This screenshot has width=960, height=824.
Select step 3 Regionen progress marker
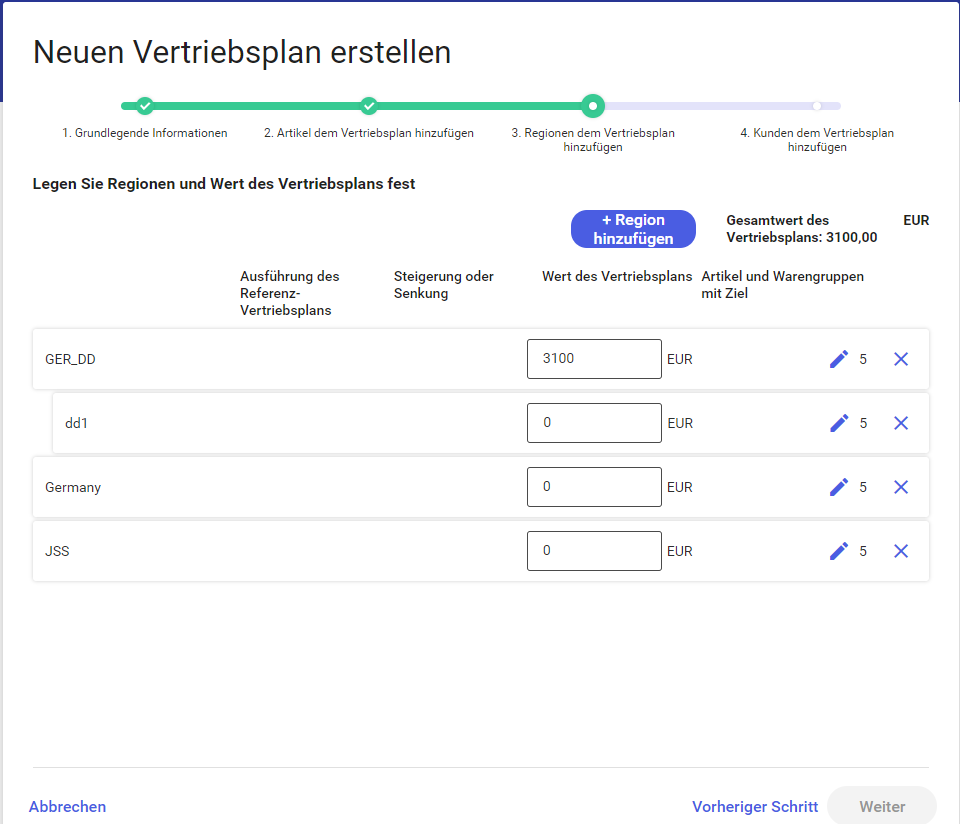coord(593,106)
